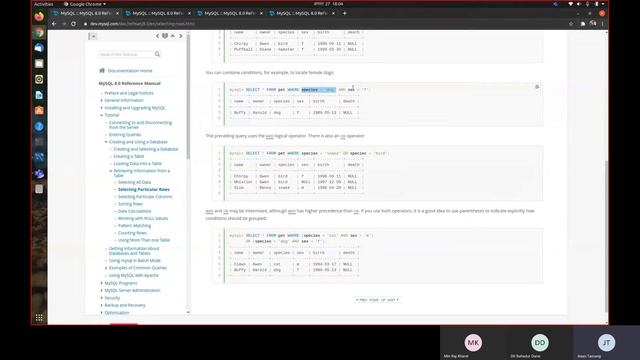Open Loading Data into a Table page
Screen dimensions: 640x360
coord(138,163)
